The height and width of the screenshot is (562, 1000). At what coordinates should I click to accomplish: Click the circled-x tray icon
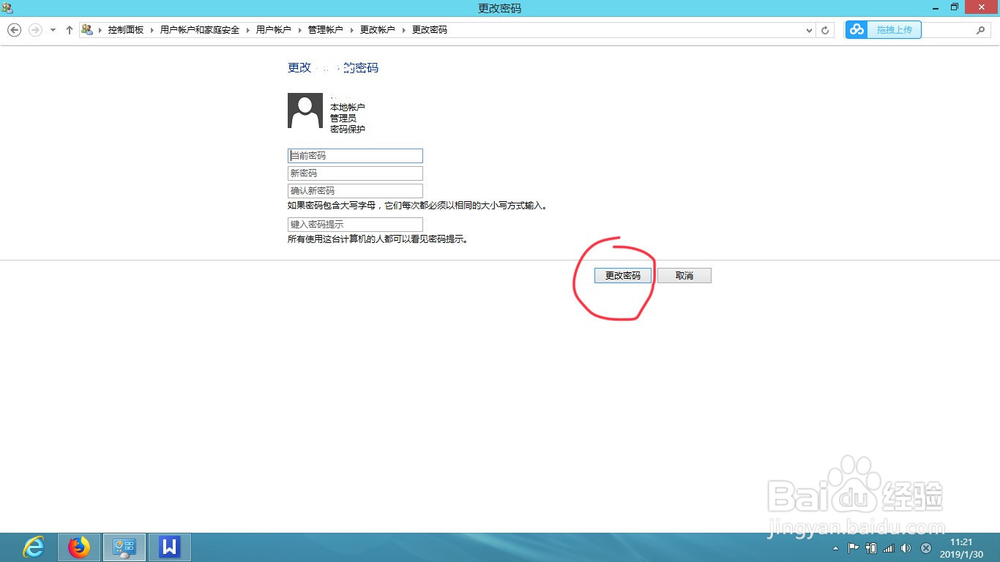click(x=926, y=548)
